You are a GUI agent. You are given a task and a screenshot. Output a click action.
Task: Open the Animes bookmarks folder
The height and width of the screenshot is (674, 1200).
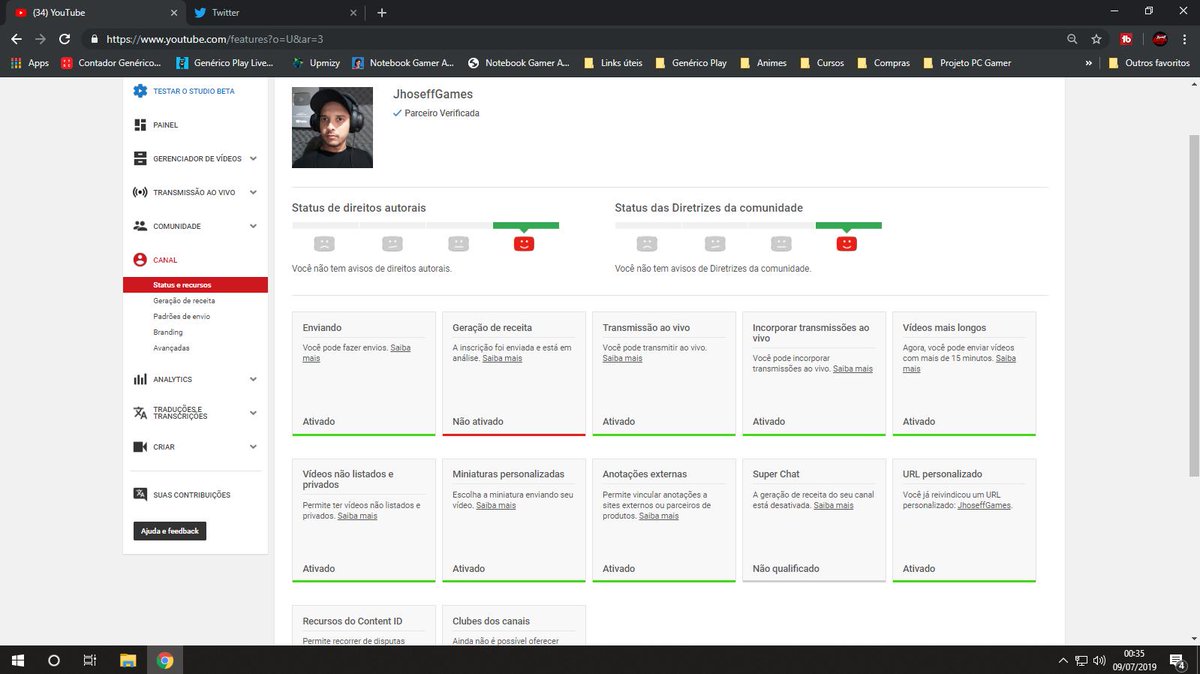pyautogui.click(x=764, y=63)
